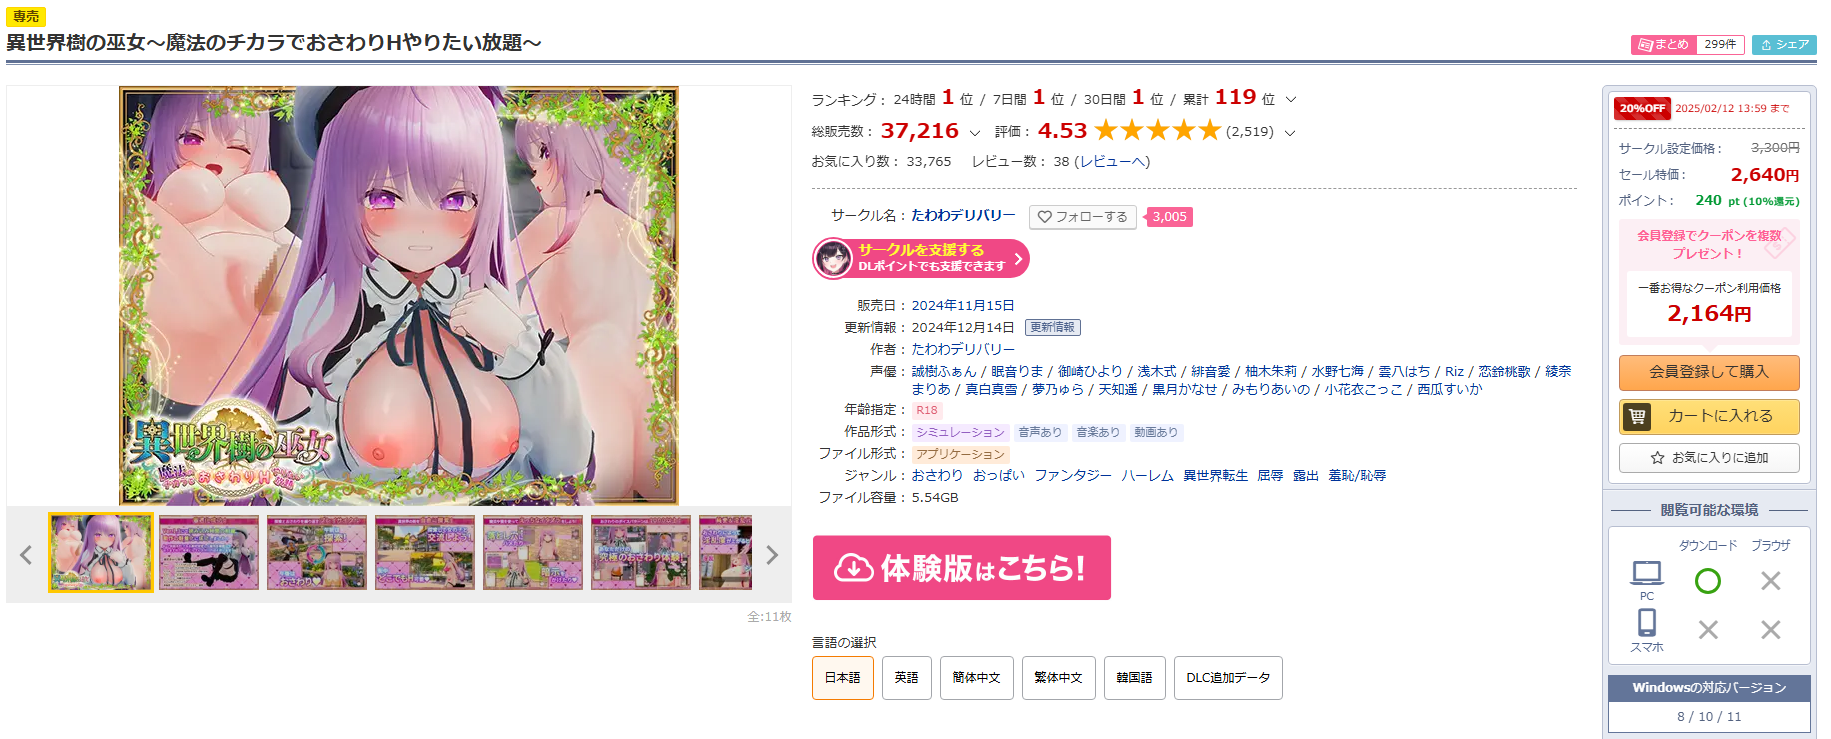Image resolution: width=1831 pixels, height=739 pixels.
Task: Expand the total sales count chevron
Action: pyautogui.click(x=975, y=133)
